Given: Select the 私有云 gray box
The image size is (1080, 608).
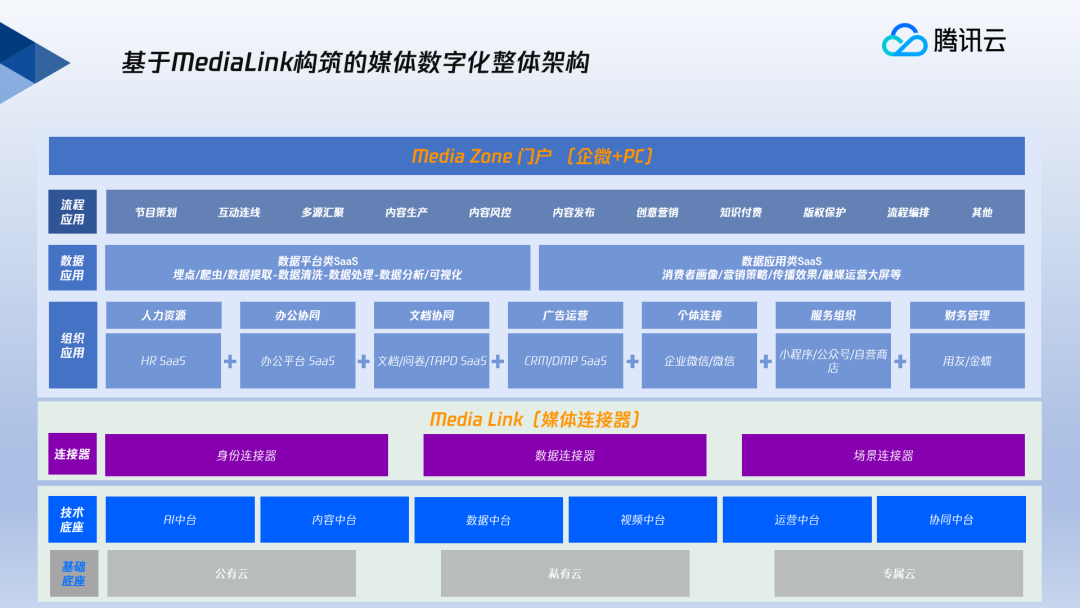Looking at the screenshot, I should [x=565, y=573].
